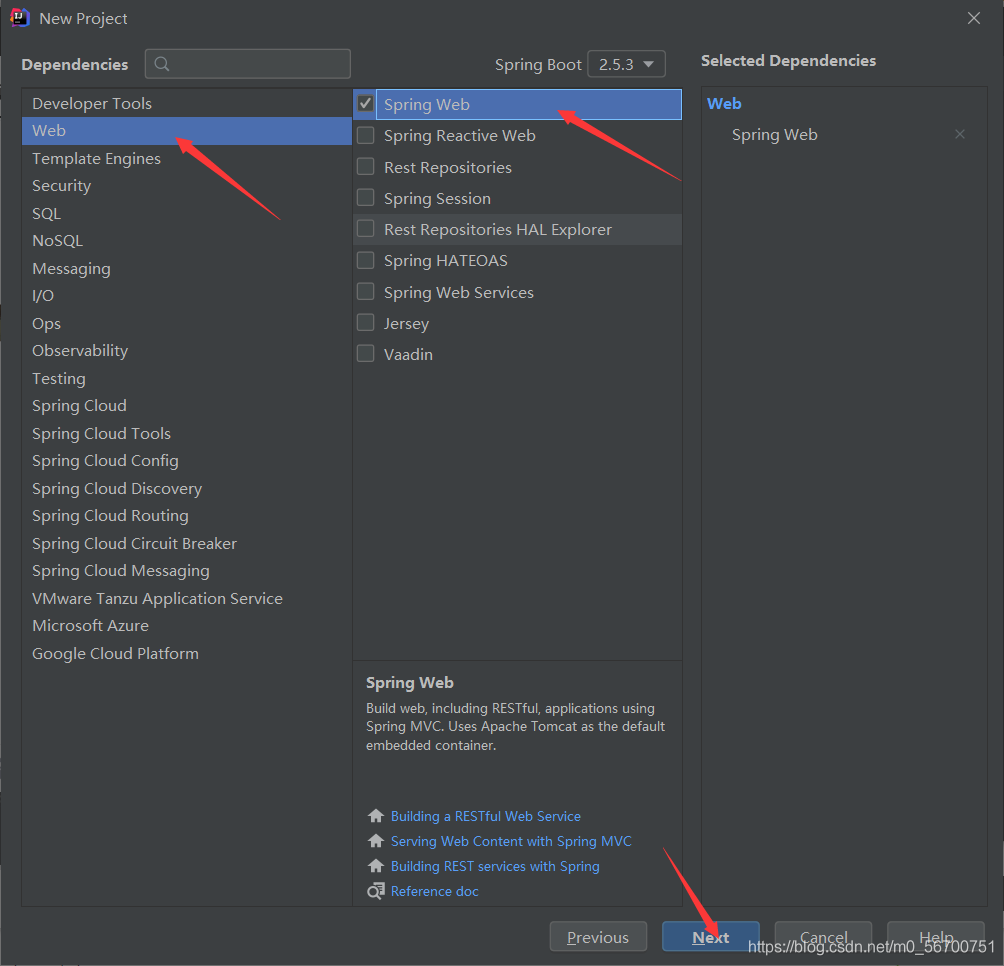Screen dimensions: 1004x966
Task: Select the Jersey dependency label
Action: pyautogui.click(x=406, y=323)
